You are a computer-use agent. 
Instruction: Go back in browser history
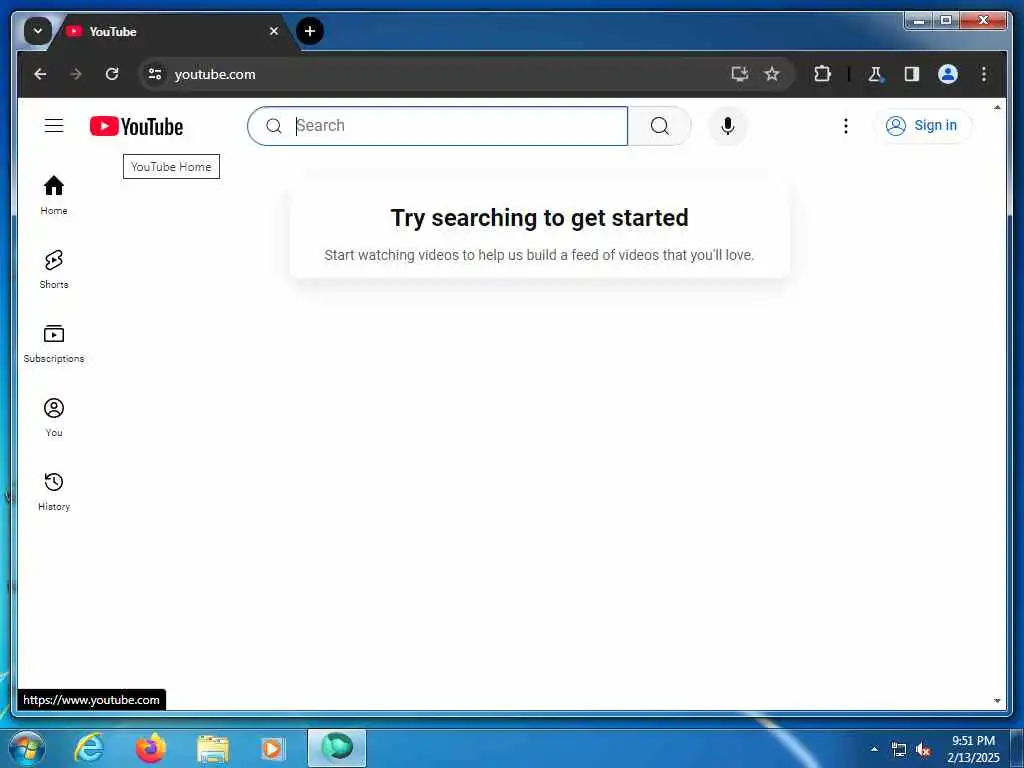coord(40,74)
